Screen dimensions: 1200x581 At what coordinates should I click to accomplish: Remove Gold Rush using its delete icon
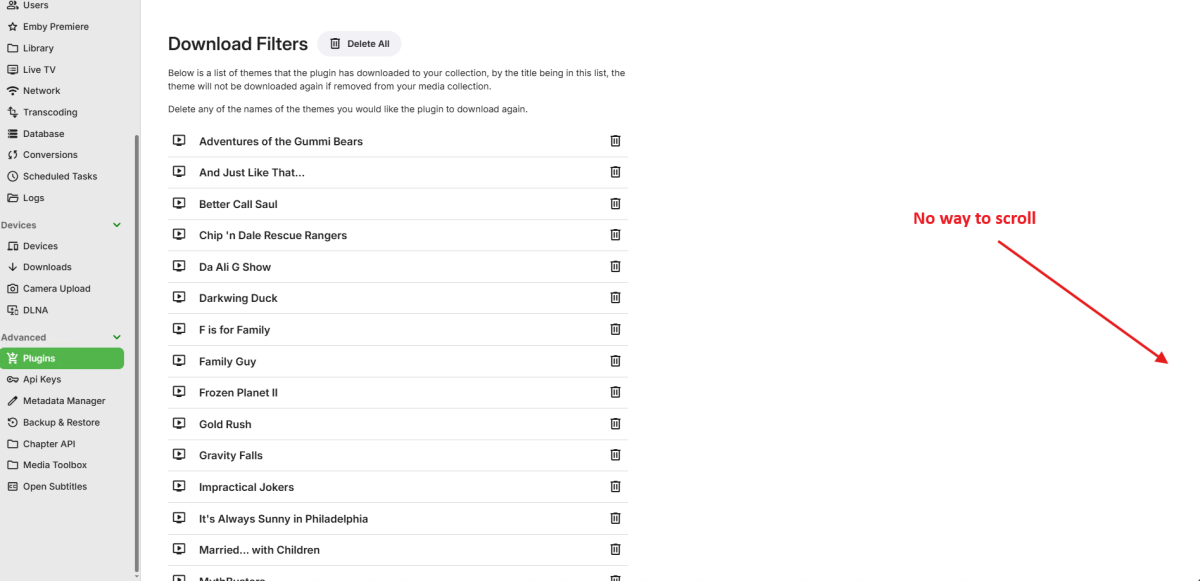[x=615, y=424]
